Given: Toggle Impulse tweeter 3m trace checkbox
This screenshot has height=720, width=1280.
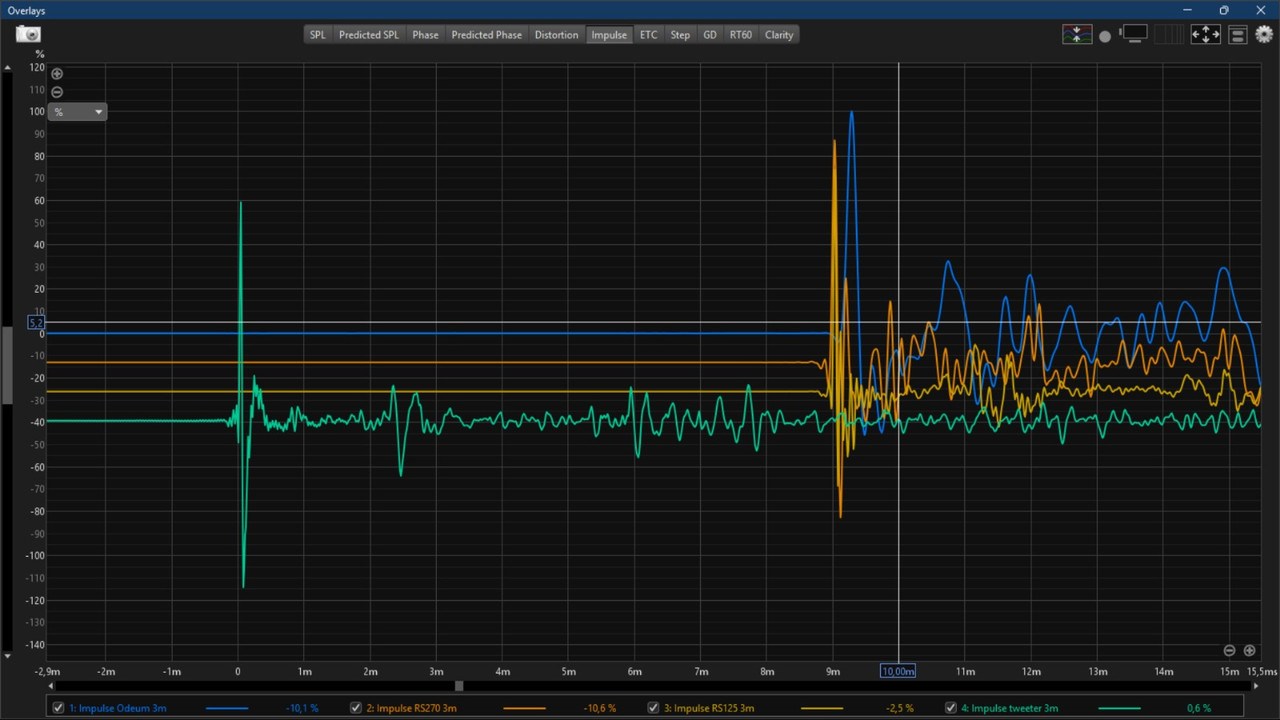Looking at the screenshot, I should [951, 708].
